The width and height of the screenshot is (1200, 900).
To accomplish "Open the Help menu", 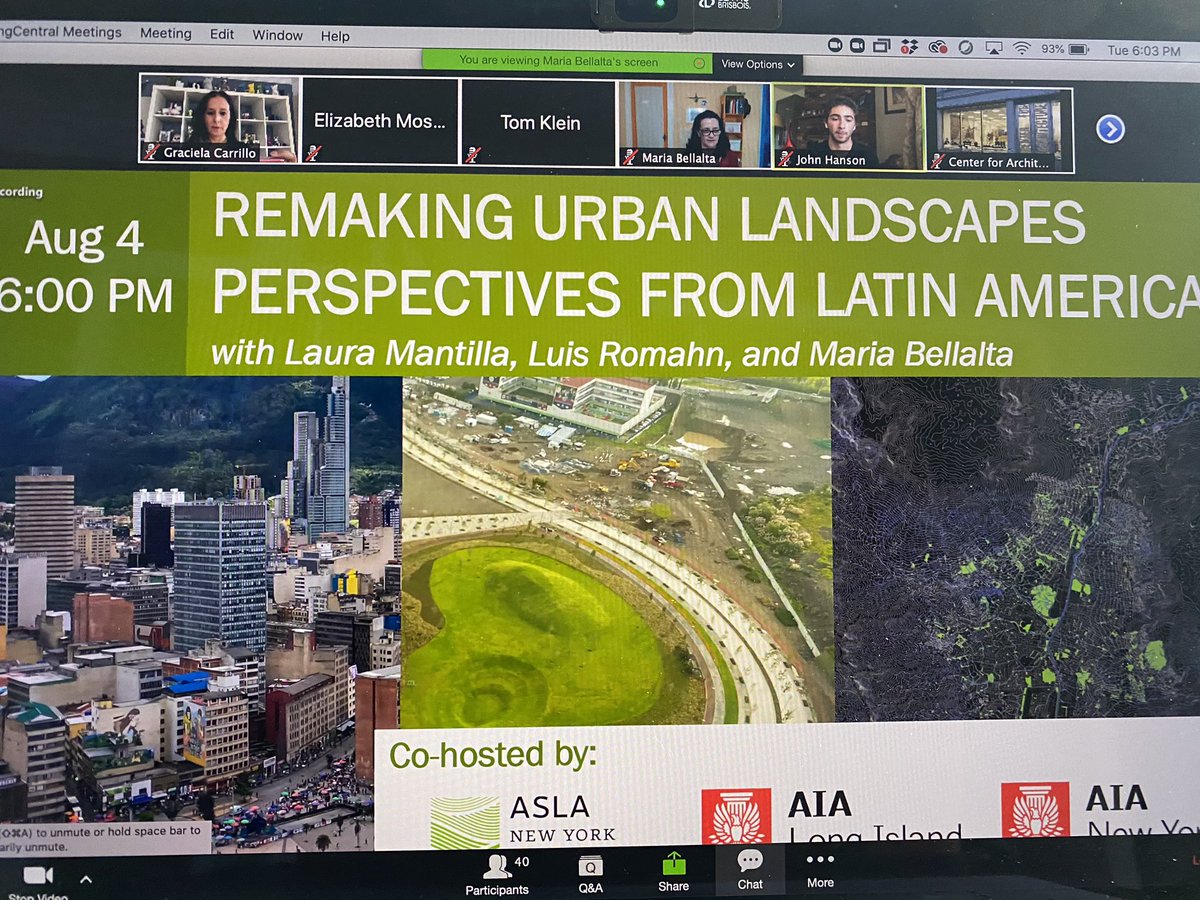I will [335, 36].
